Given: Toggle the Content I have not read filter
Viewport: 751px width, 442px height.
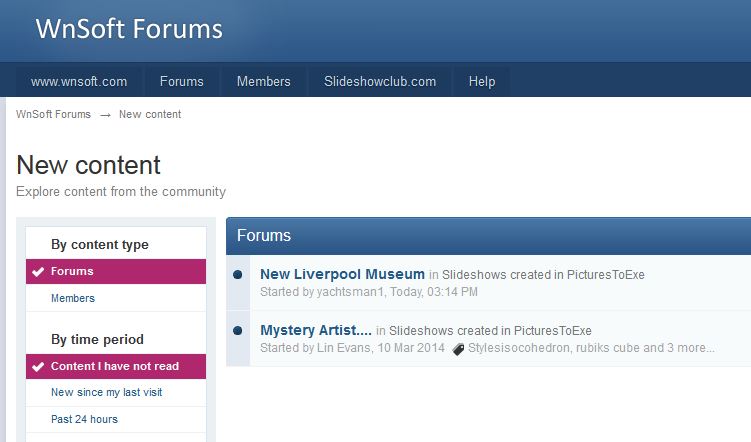Looking at the screenshot, I should pos(116,366).
